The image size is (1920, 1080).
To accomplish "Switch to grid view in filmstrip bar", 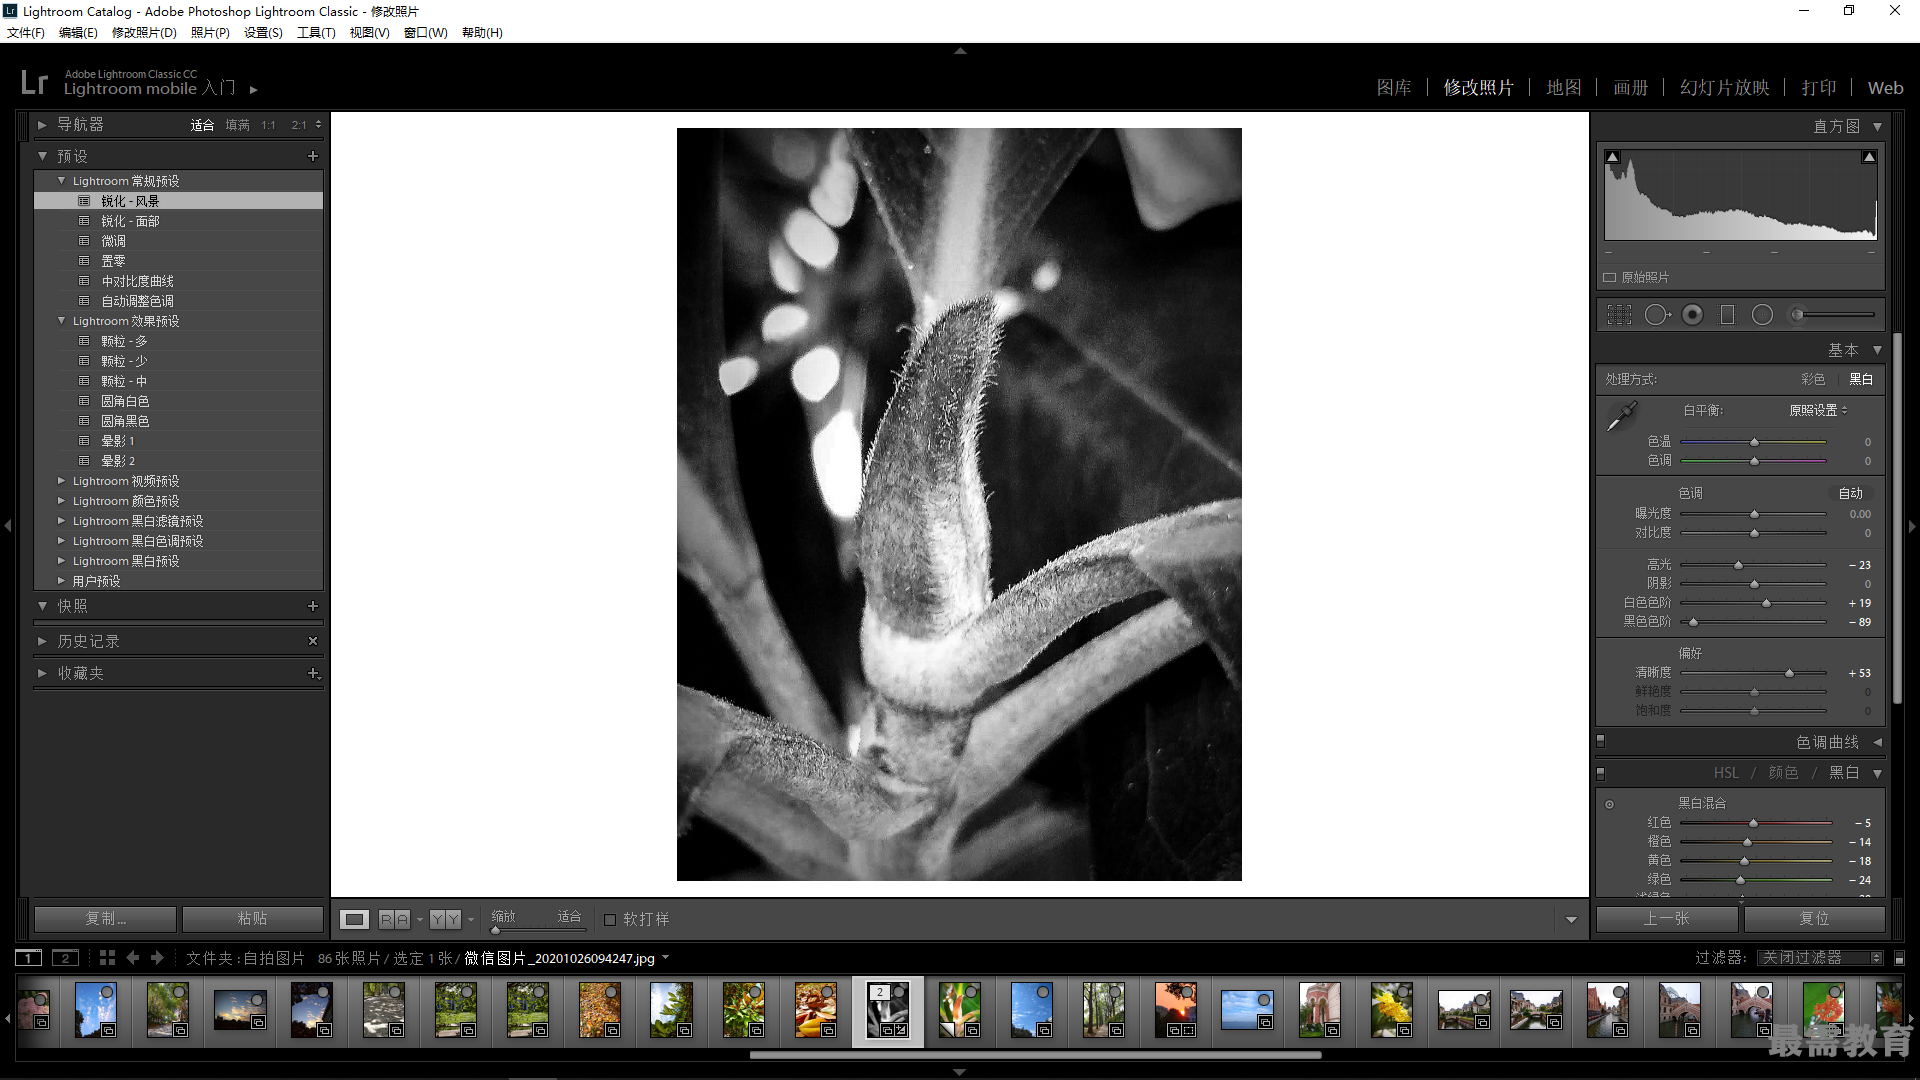I will (x=107, y=958).
